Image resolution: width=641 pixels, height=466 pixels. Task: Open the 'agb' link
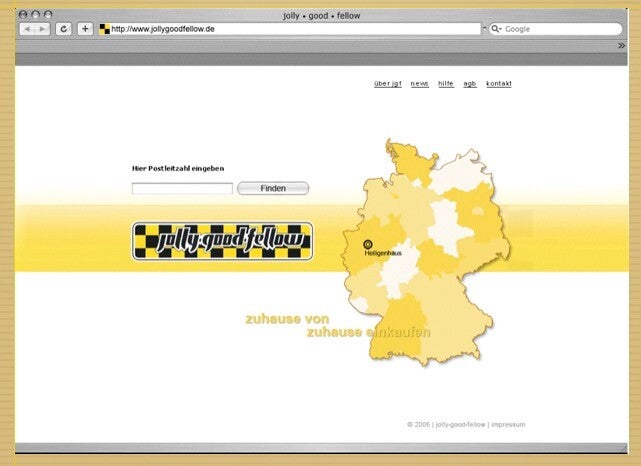point(470,83)
